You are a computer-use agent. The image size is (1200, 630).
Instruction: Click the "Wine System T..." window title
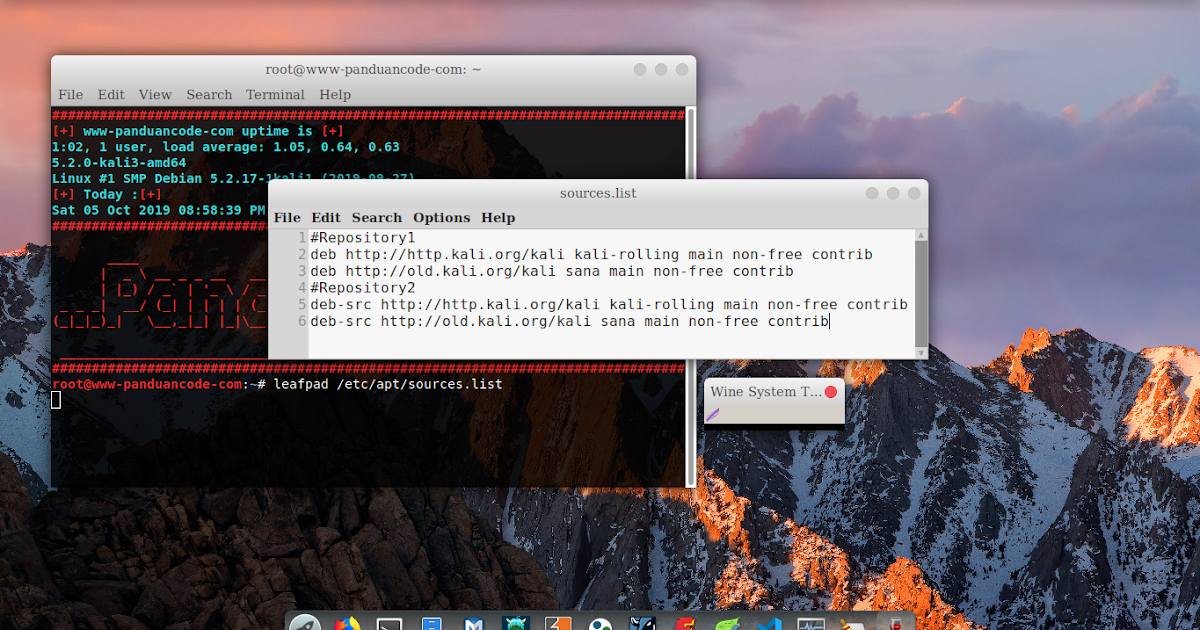point(766,392)
